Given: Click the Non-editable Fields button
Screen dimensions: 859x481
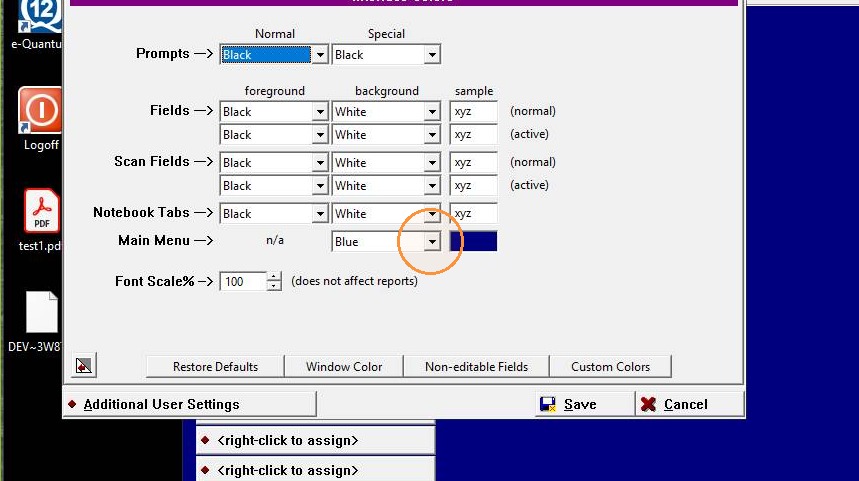Looking at the screenshot, I should (x=477, y=367).
